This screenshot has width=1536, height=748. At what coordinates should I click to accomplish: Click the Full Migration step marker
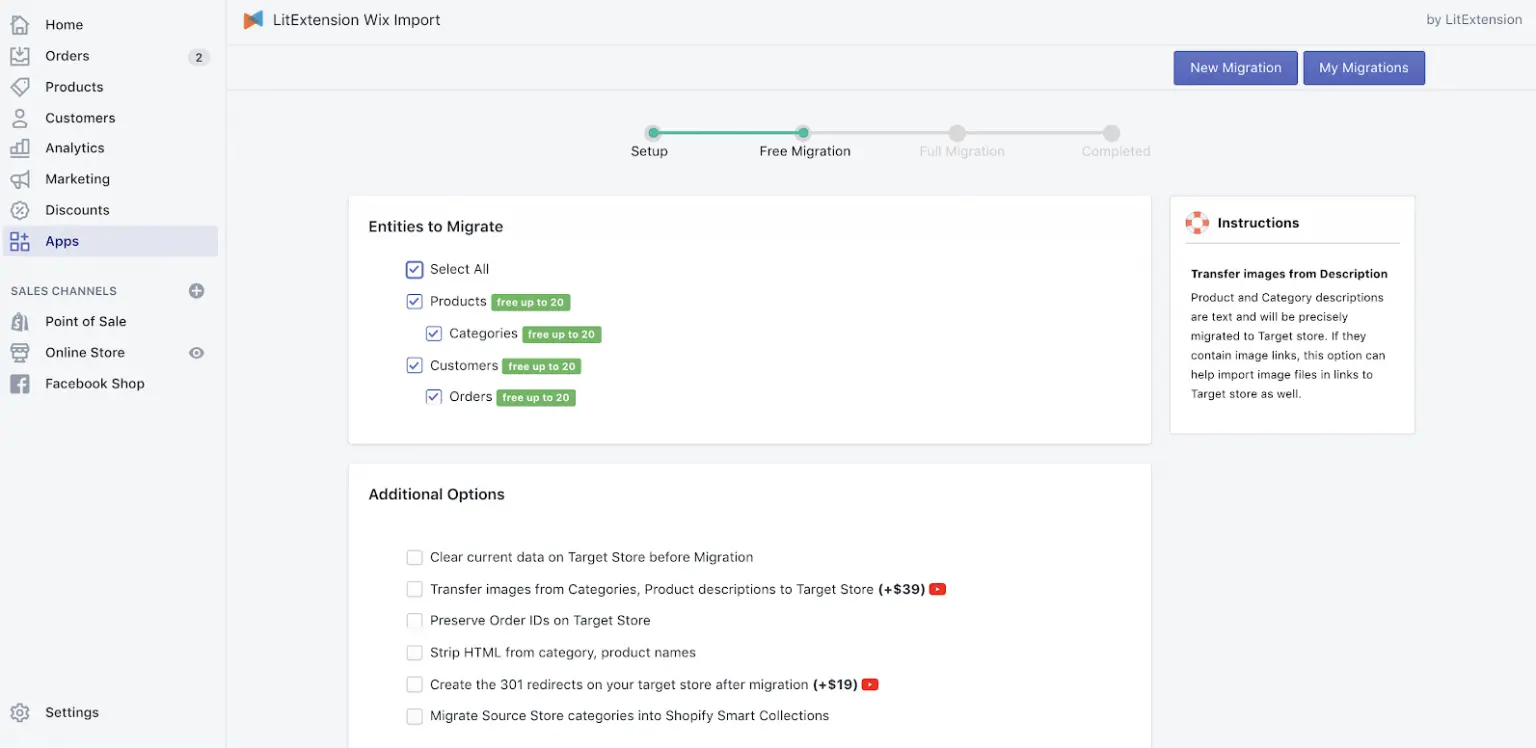tap(957, 133)
